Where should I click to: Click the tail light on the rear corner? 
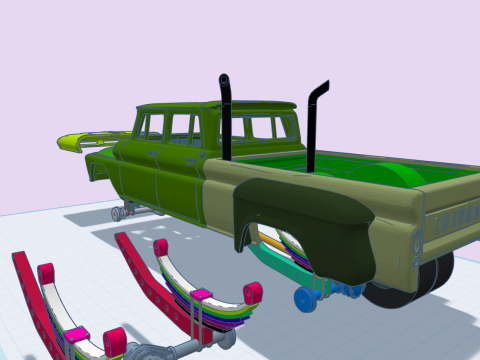[417, 242]
